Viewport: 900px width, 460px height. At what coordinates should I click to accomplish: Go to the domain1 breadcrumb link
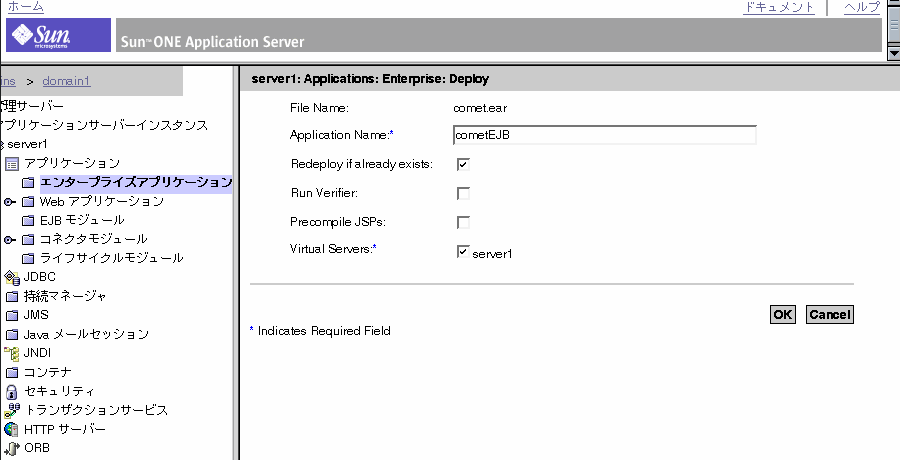[x=67, y=81]
